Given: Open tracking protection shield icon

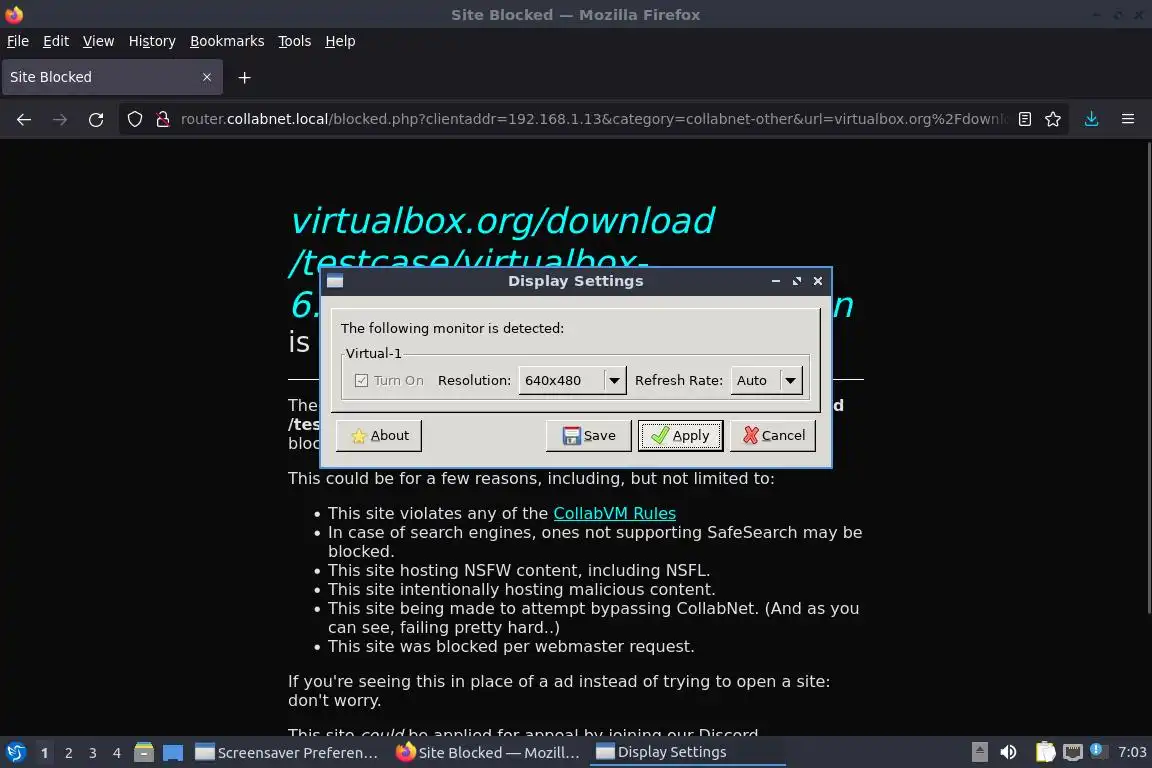Looking at the screenshot, I should [x=134, y=119].
